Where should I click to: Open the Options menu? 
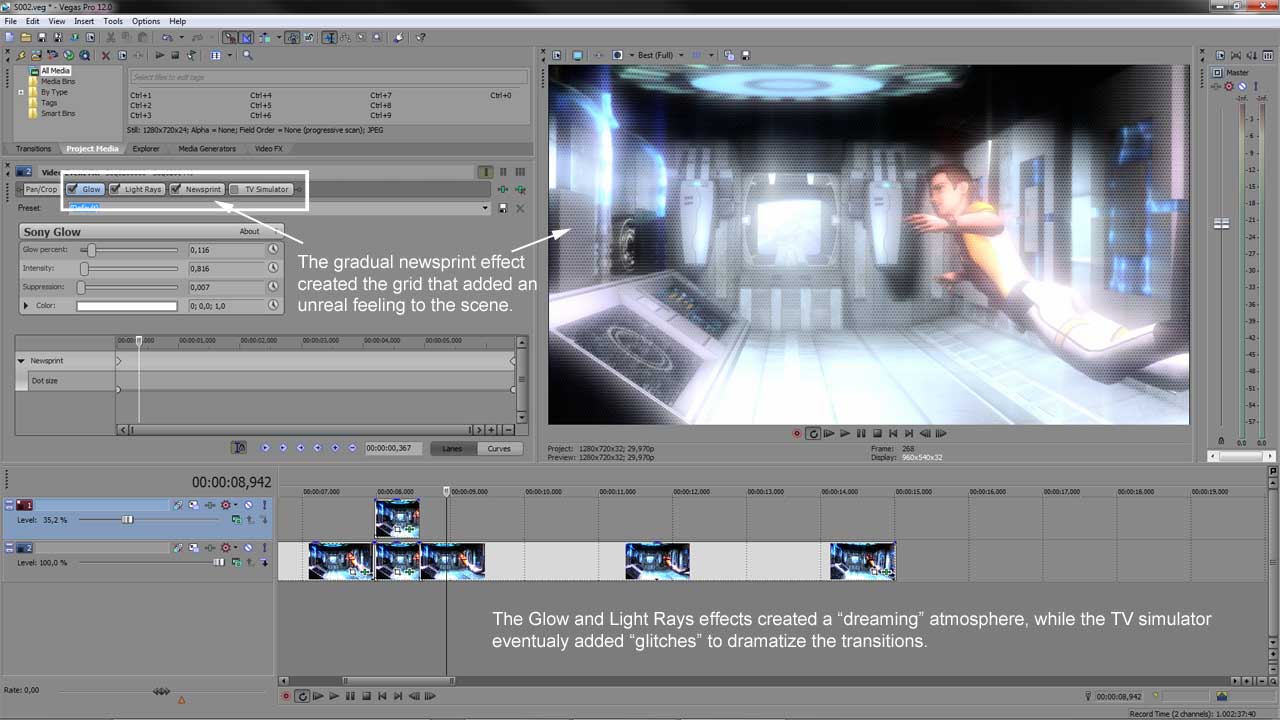(x=146, y=21)
